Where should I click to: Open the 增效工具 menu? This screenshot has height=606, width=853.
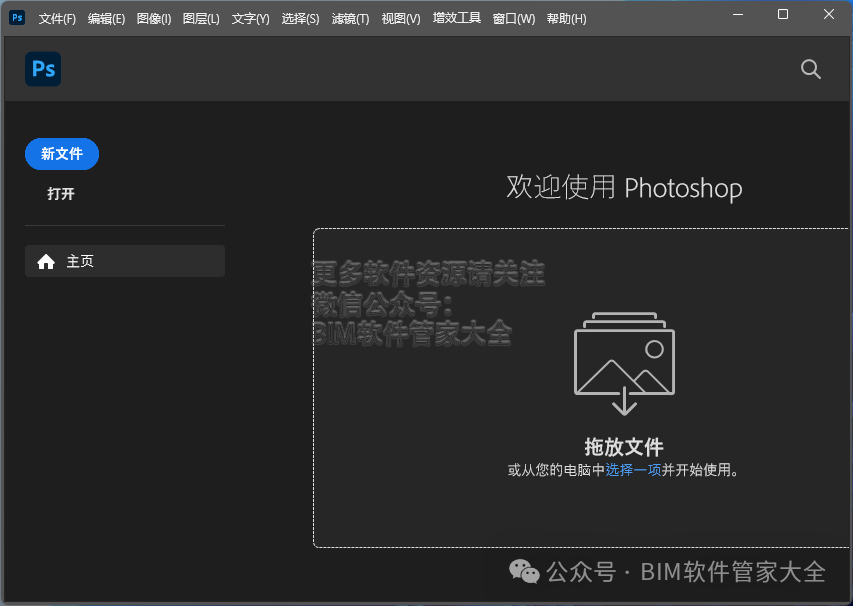click(457, 18)
